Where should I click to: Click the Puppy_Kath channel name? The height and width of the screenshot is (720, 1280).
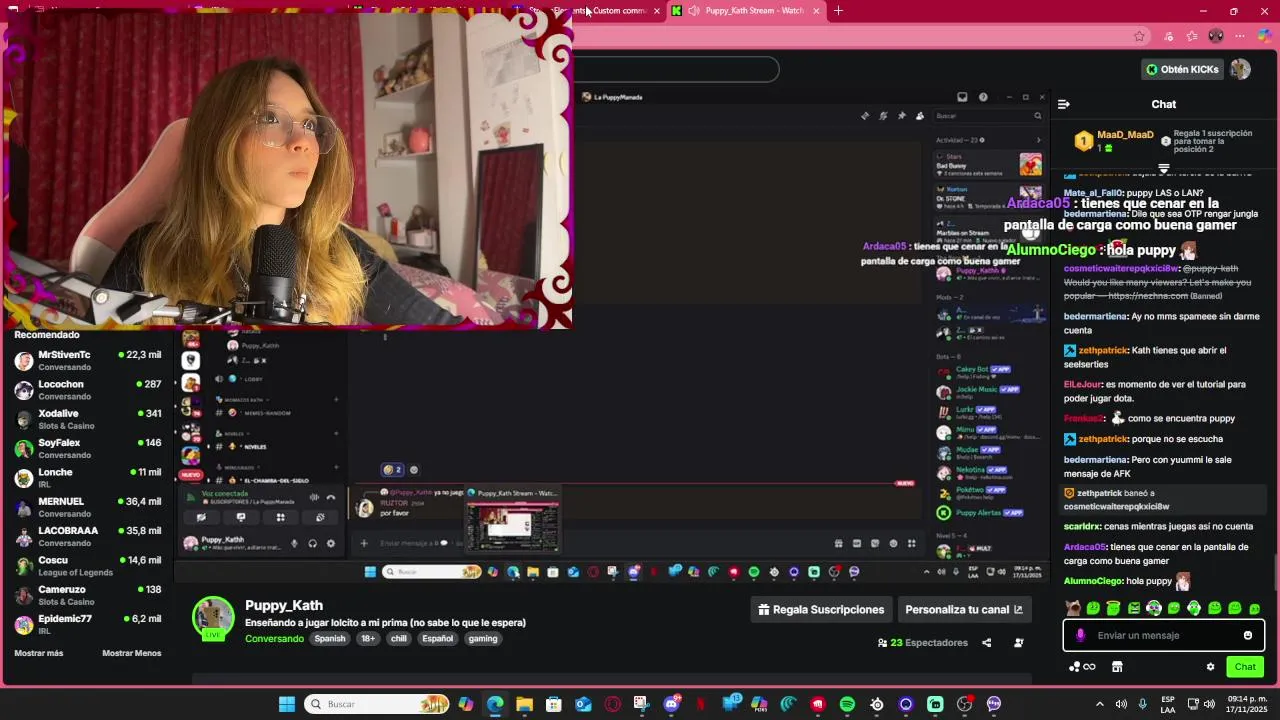click(284, 606)
